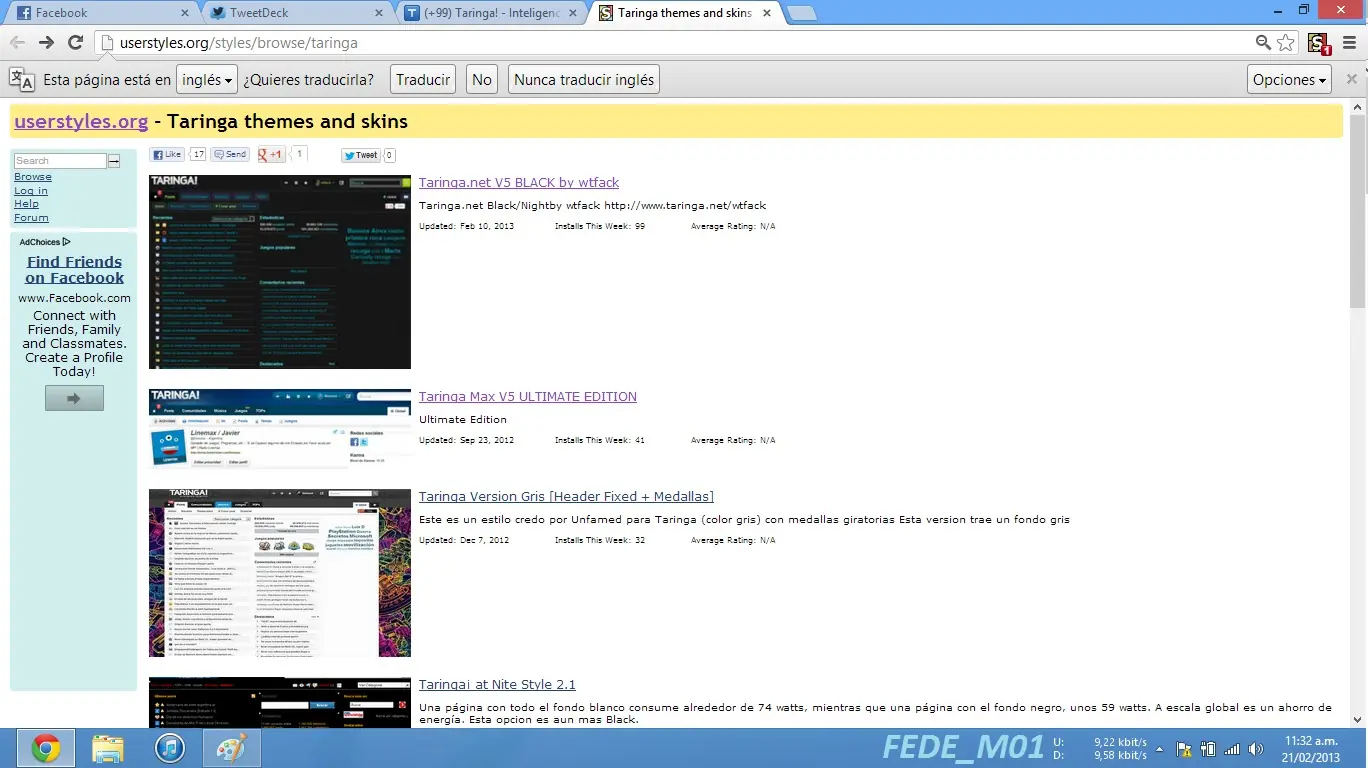Screen dimensions: 1368x768
Task: Open Taringa Max V5 ULTIMATE EDITION link
Action: point(528,396)
